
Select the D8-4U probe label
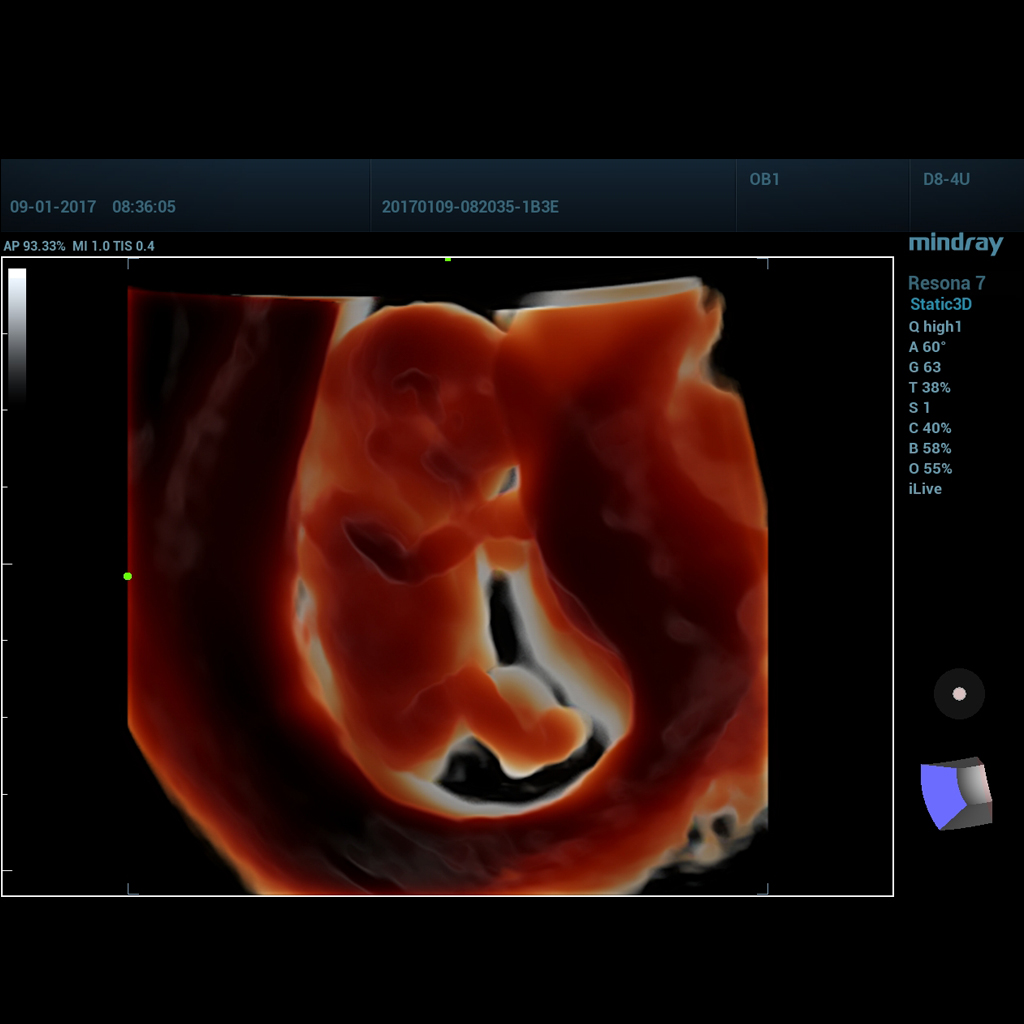(x=946, y=180)
